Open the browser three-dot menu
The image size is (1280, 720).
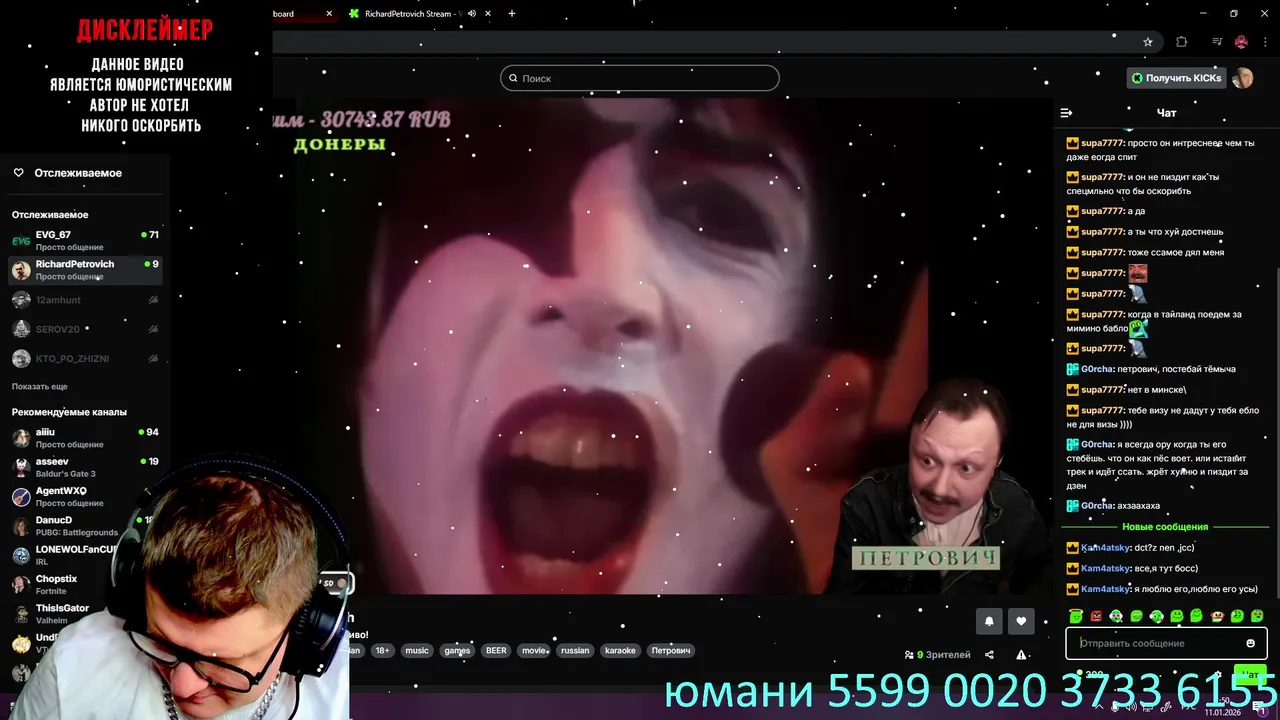tap(1265, 42)
